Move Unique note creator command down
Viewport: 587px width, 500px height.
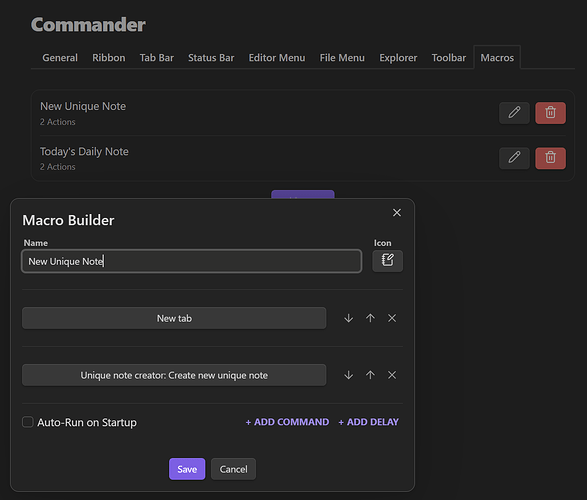349,375
